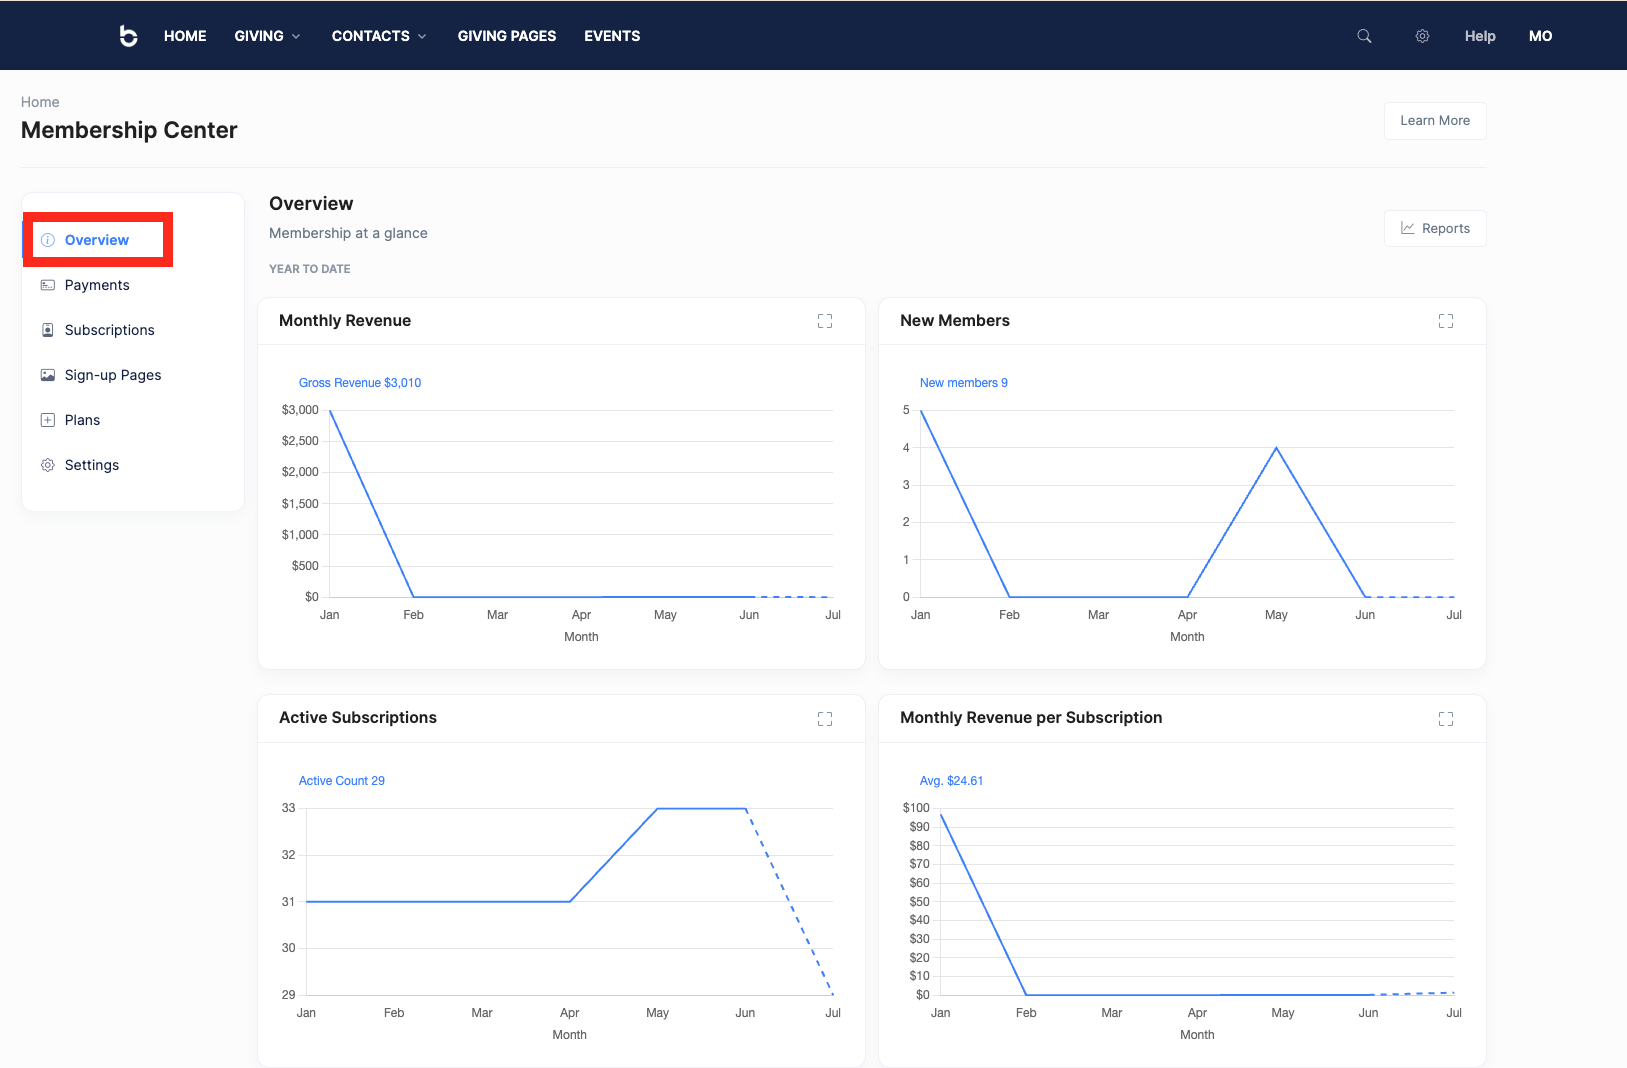1627x1068 pixels.
Task: Open the Settings gear in the sidebar
Action: tap(47, 465)
